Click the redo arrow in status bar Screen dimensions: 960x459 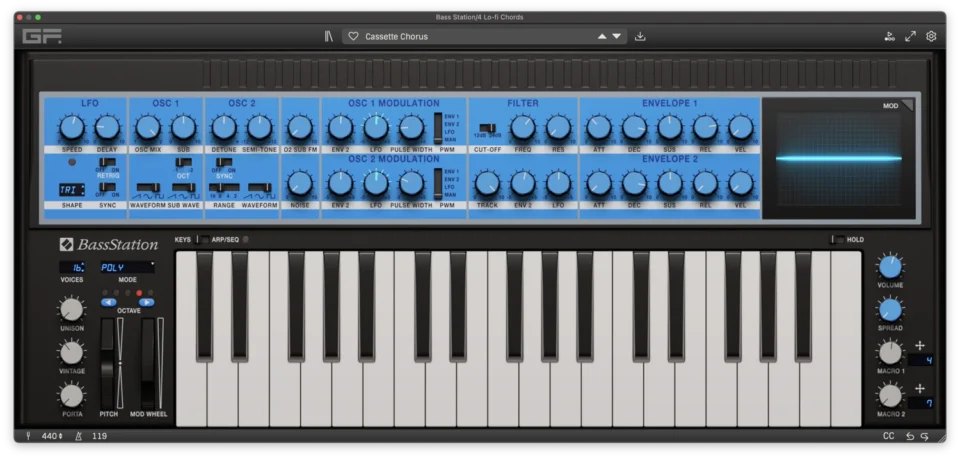point(924,436)
